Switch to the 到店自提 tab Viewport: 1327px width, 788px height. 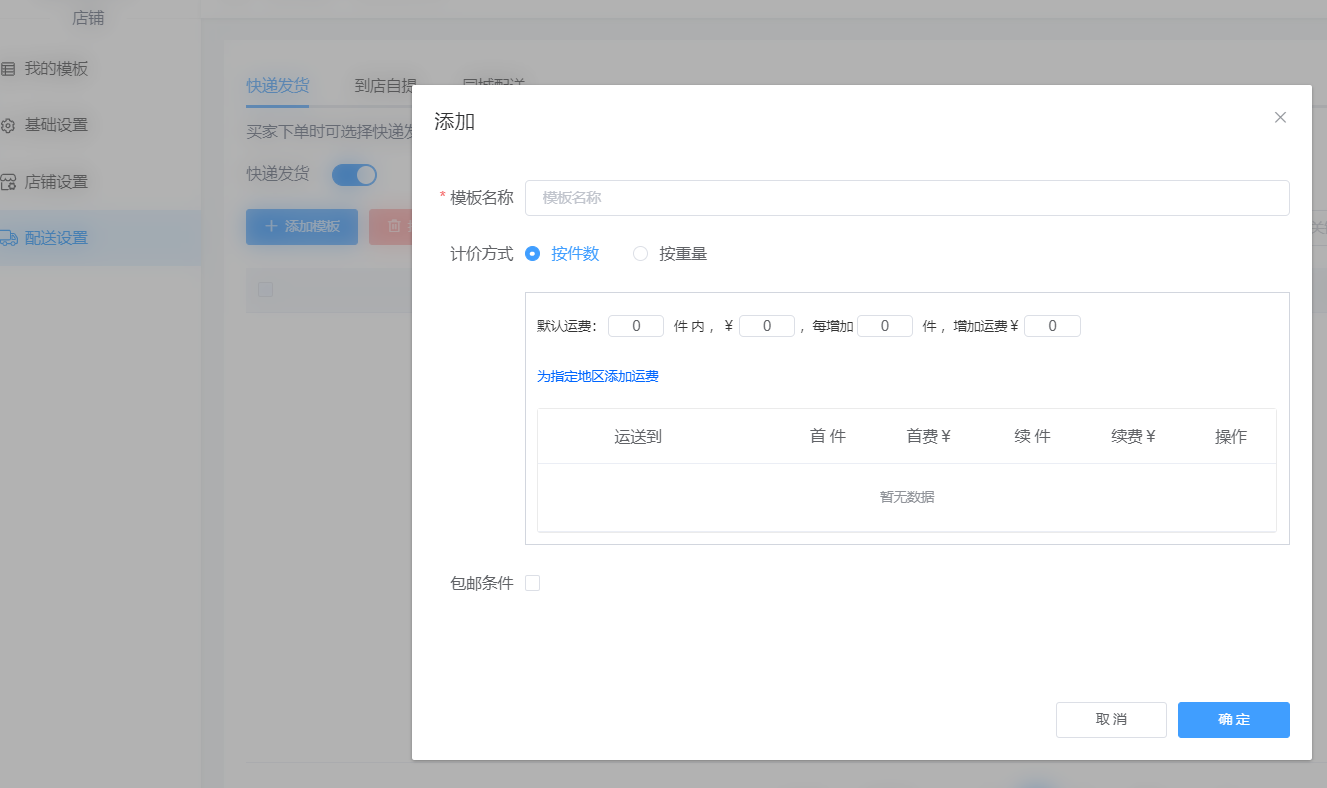385,85
